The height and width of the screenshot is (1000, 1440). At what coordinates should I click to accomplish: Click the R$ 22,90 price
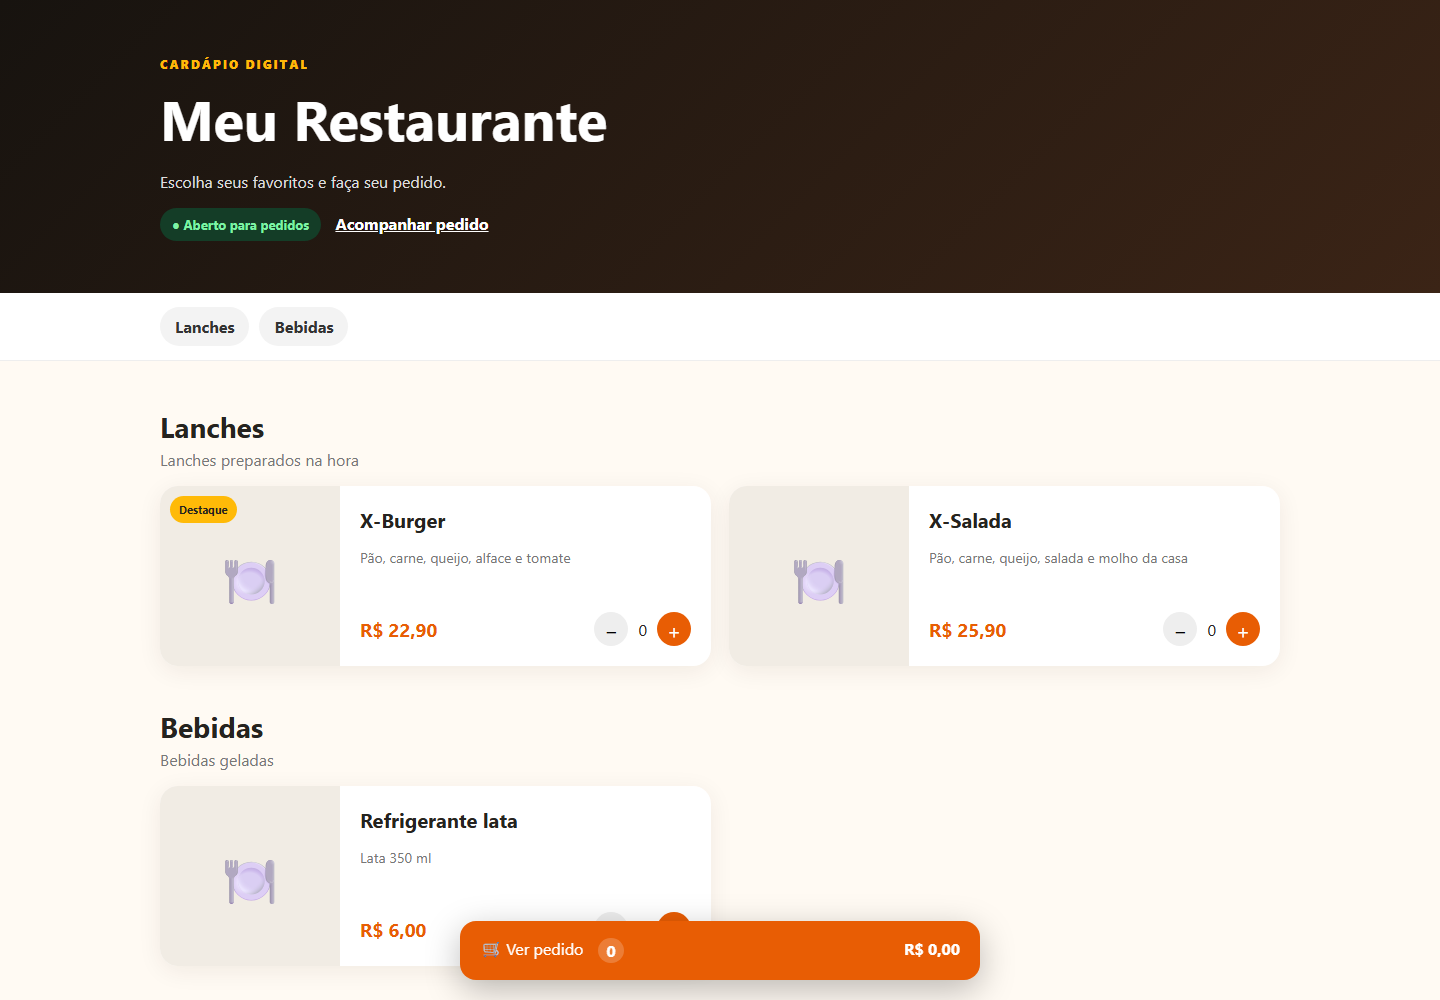click(x=399, y=630)
